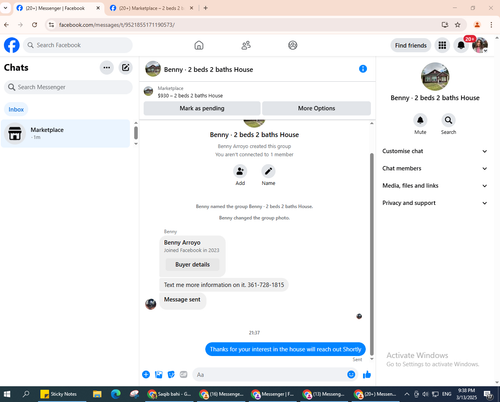Switch to Saqib bahi Chrome window

pyautogui.click(x=170, y=394)
